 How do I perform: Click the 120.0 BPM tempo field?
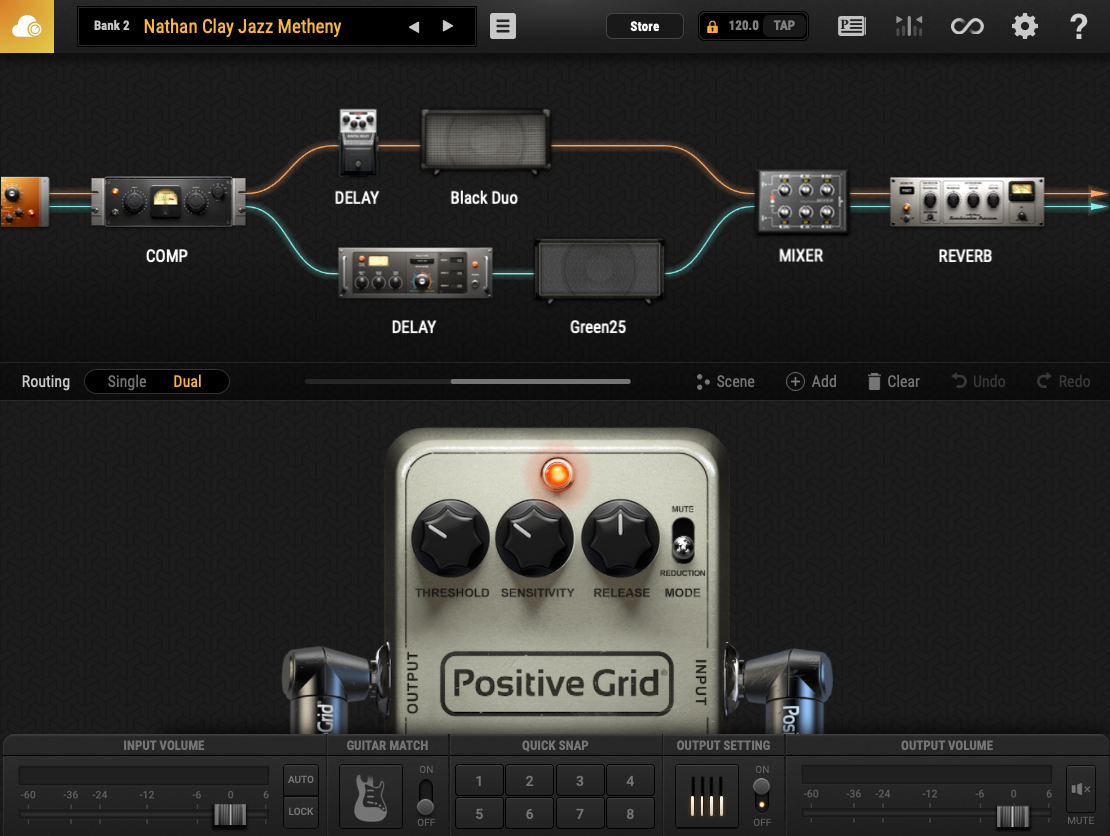pyautogui.click(x=743, y=25)
